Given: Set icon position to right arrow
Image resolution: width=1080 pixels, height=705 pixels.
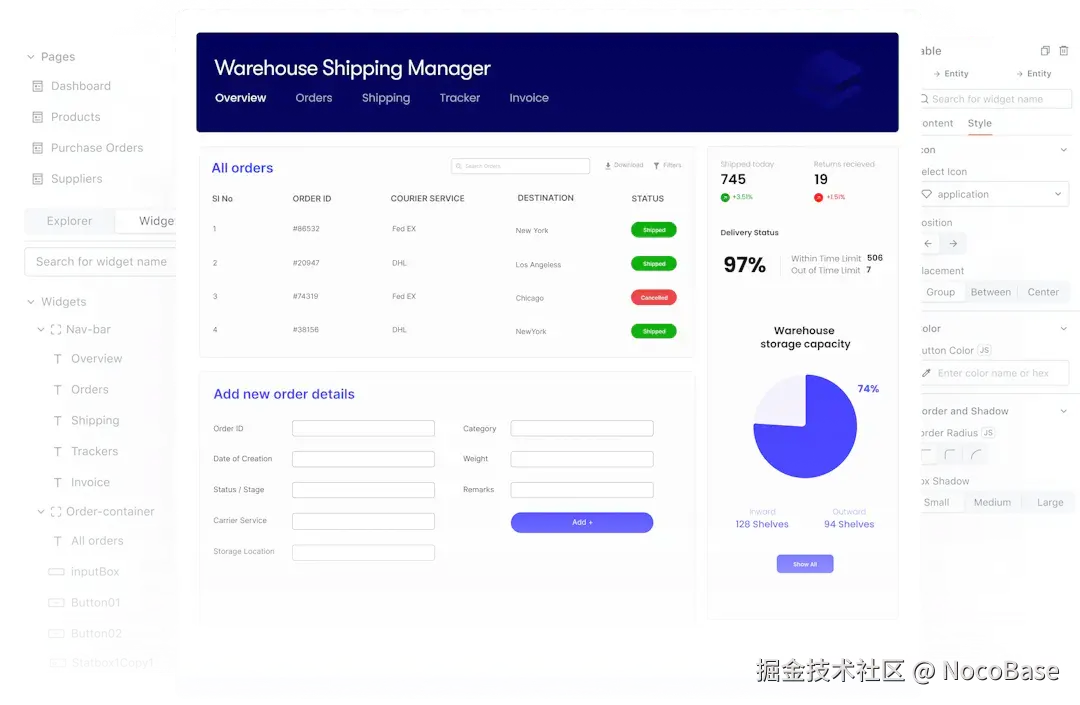Looking at the screenshot, I should (953, 244).
